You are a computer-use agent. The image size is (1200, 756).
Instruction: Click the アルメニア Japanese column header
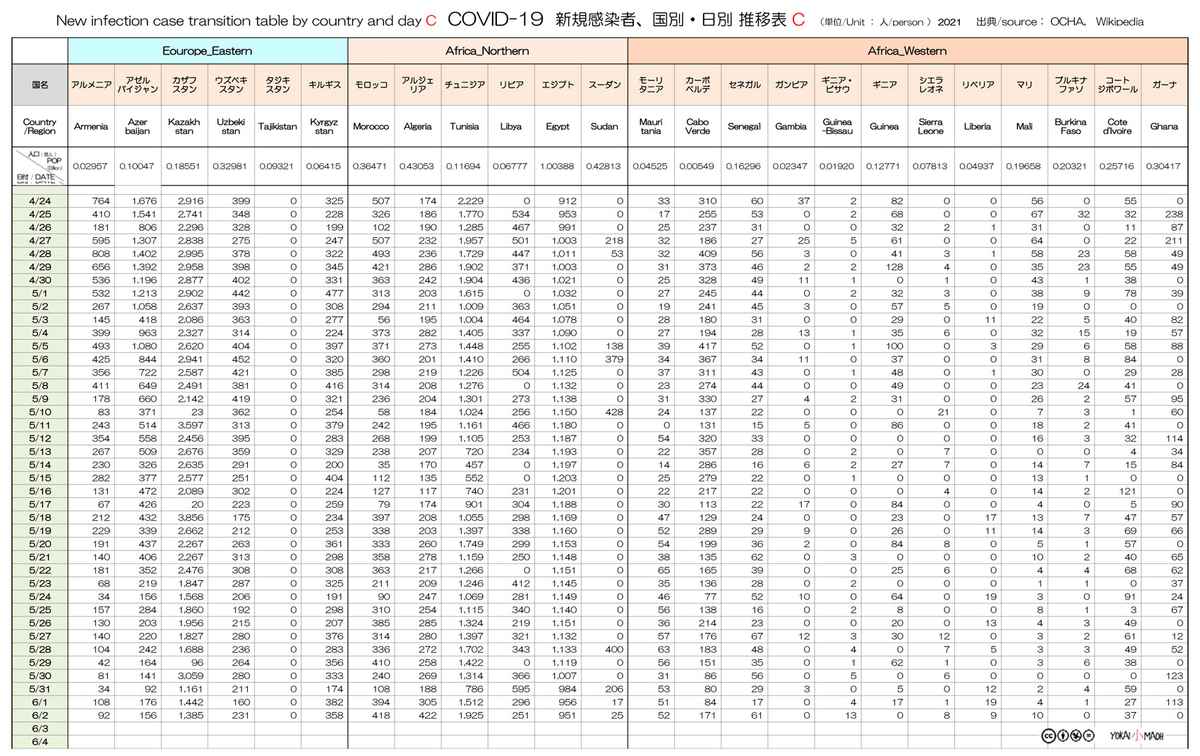92,85
